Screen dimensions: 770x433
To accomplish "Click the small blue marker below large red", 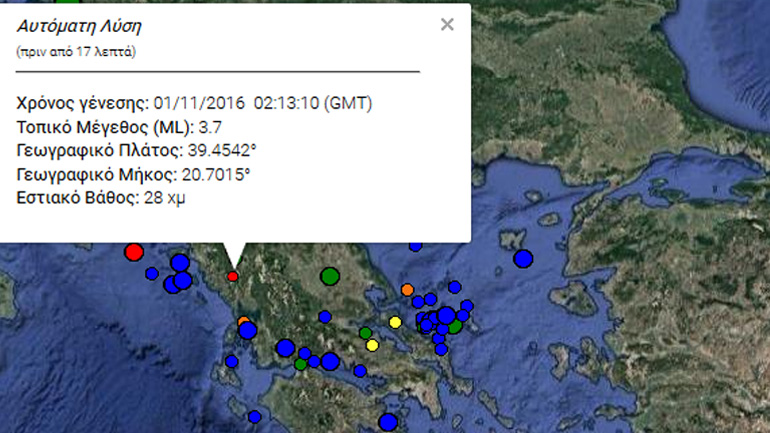I will coord(151,273).
